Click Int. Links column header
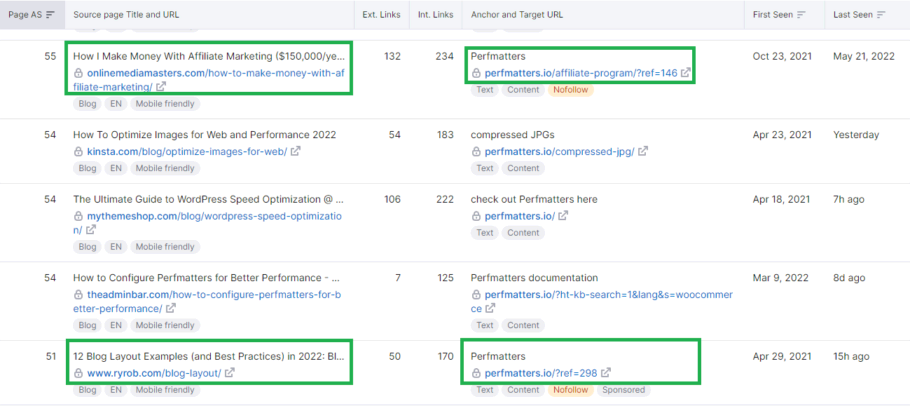The height and width of the screenshot is (406, 910). (x=436, y=14)
